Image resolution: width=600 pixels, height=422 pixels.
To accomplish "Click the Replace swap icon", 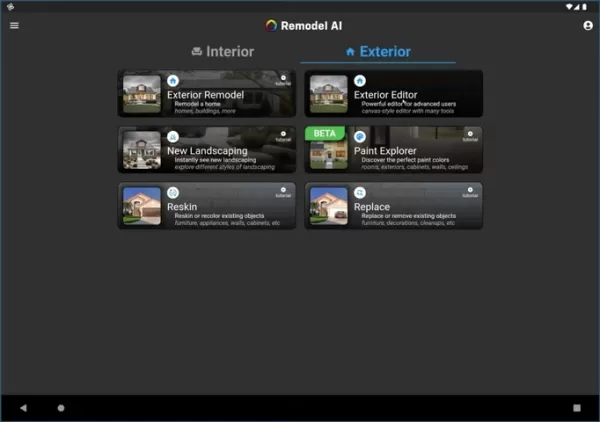I will pyautogui.click(x=360, y=193).
